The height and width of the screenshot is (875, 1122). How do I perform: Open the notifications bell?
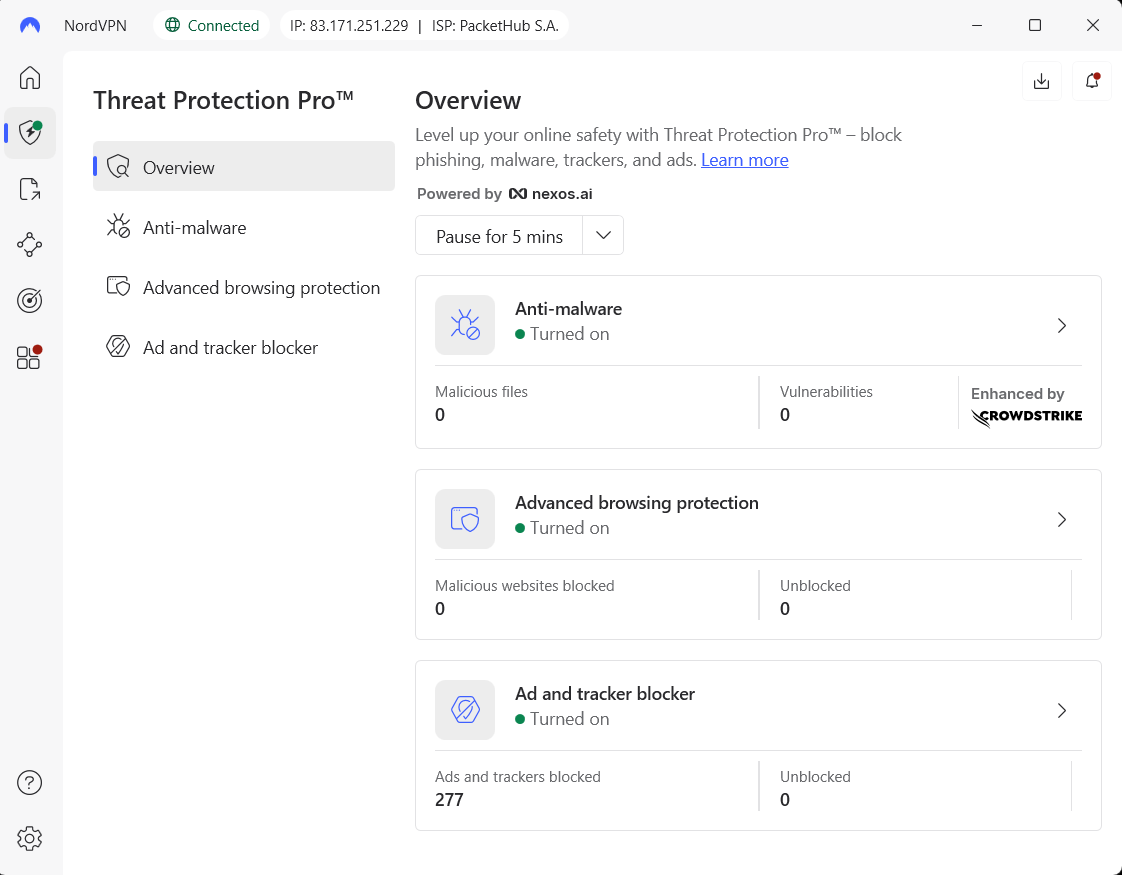1091,81
